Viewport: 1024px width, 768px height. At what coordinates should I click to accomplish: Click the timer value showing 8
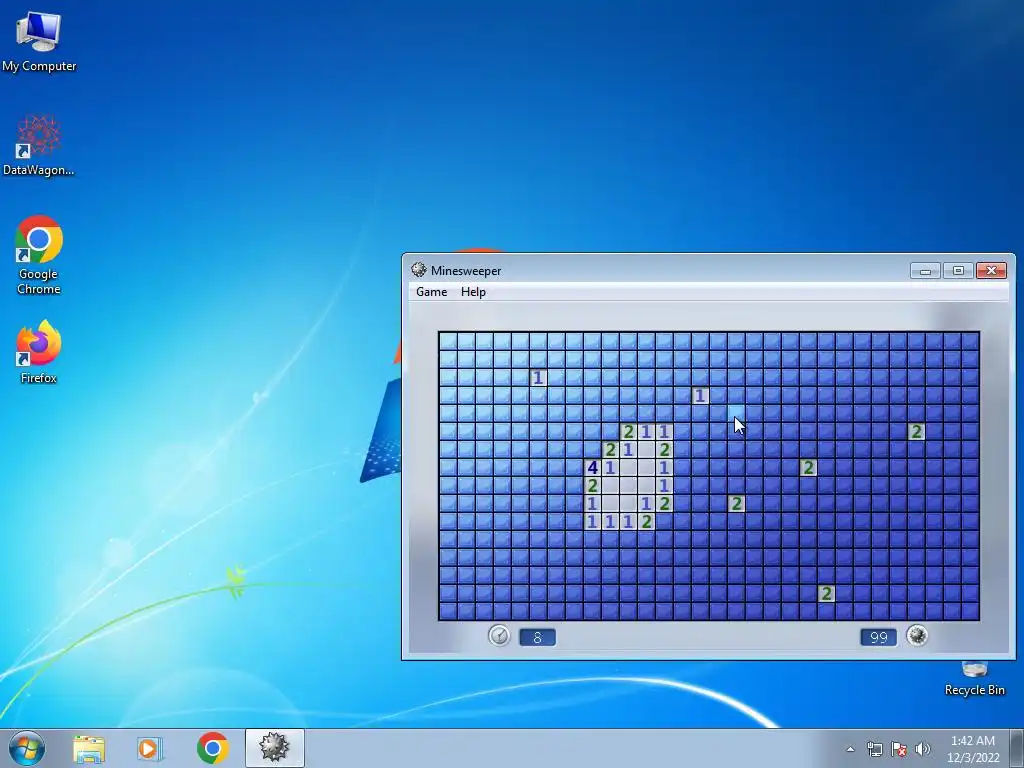coord(537,637)
